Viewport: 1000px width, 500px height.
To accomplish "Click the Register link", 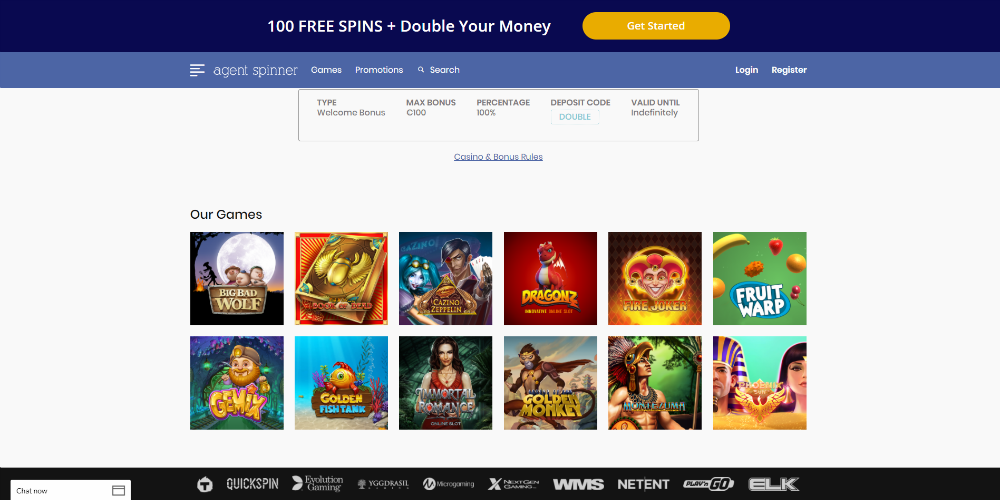I will coord(789,70).
